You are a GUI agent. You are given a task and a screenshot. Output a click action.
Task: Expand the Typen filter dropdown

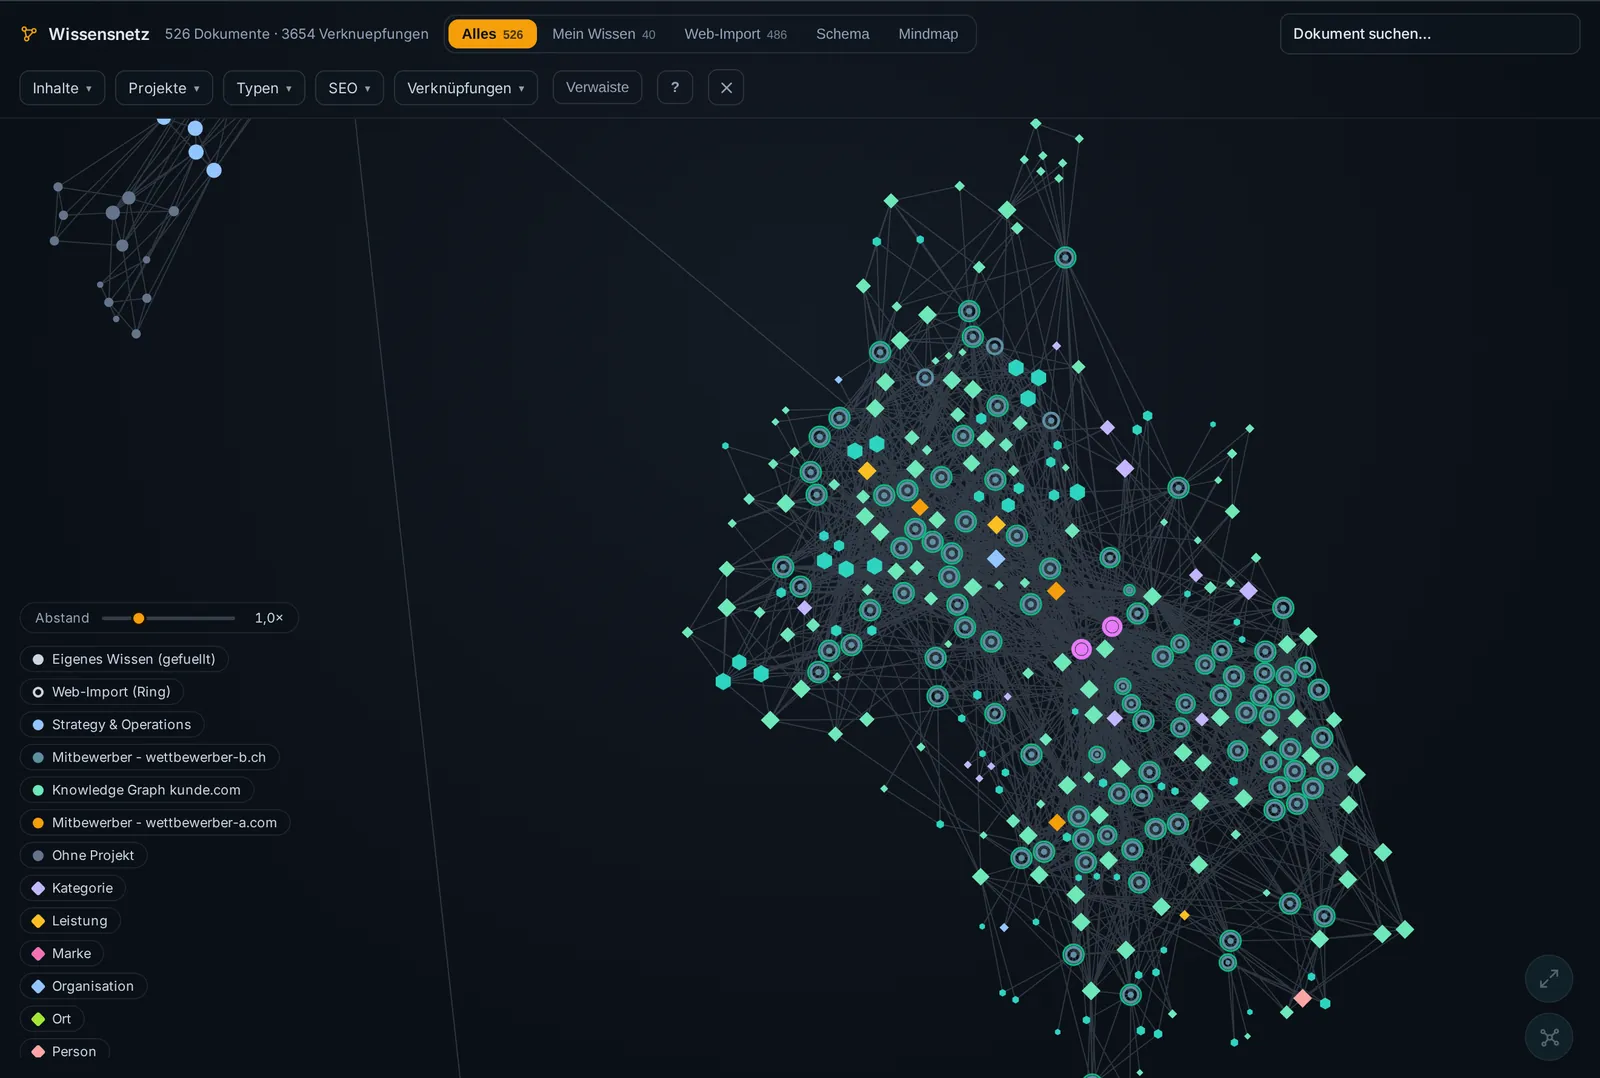[x=264, y=88]
